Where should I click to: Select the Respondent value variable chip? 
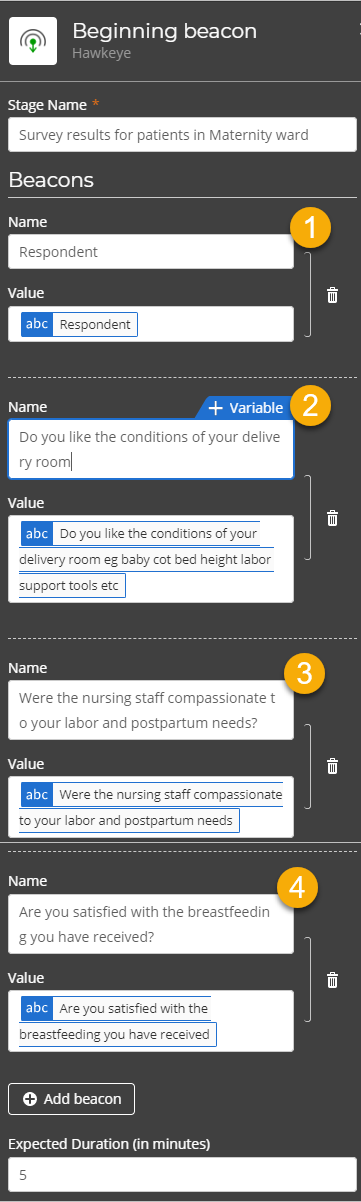point(79,324)
